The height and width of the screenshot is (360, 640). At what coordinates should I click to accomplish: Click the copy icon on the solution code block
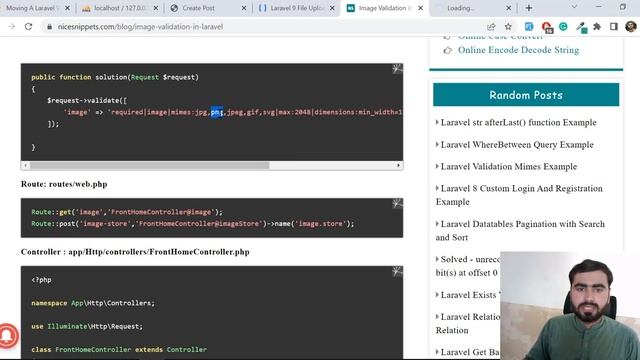[x=397, y=69]
